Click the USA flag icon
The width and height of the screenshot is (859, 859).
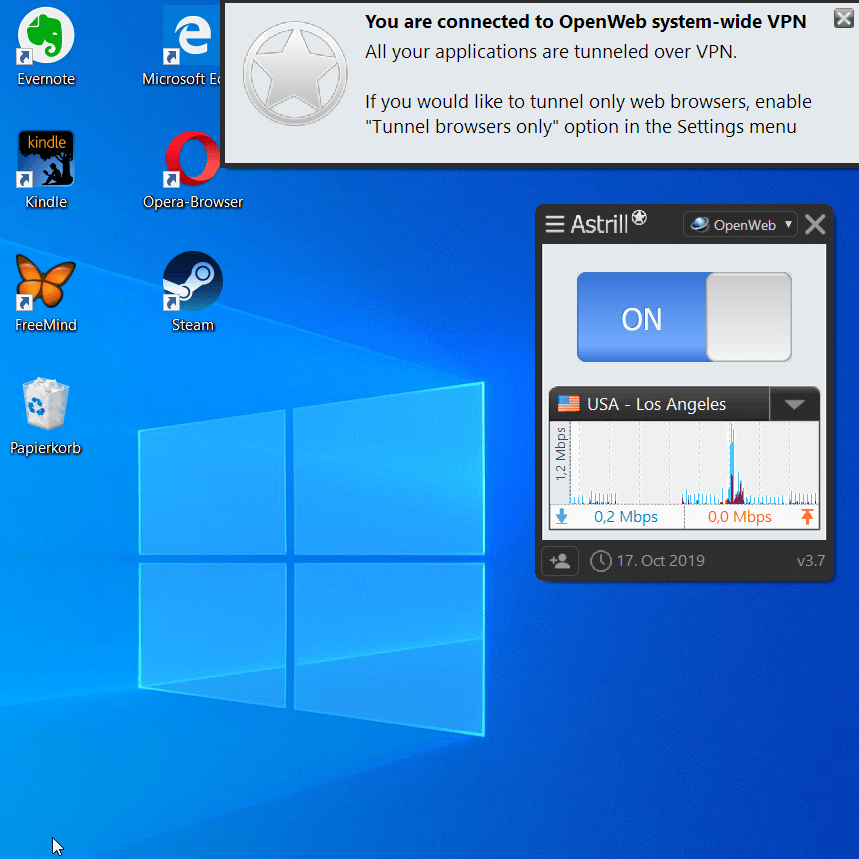568,404
